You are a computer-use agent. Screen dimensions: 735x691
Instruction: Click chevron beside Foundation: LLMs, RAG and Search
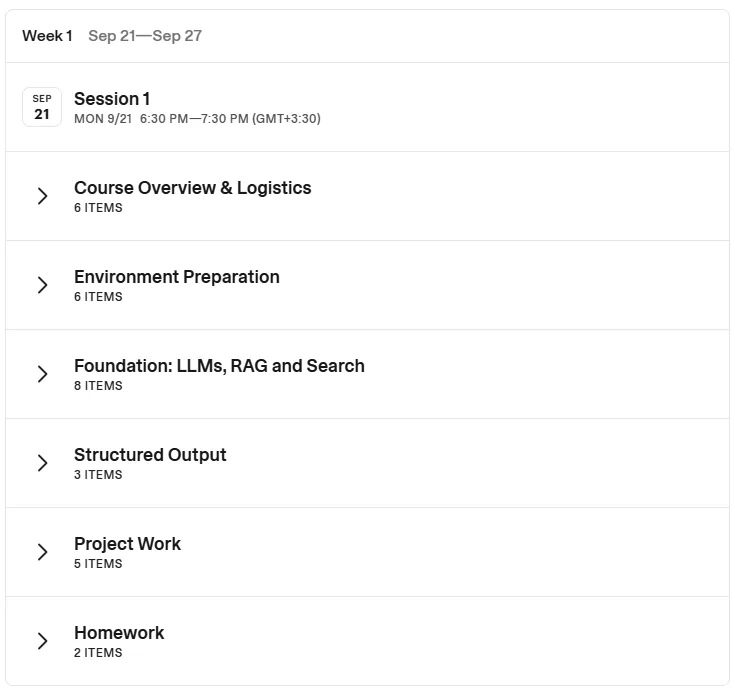[x=42, y=374]
